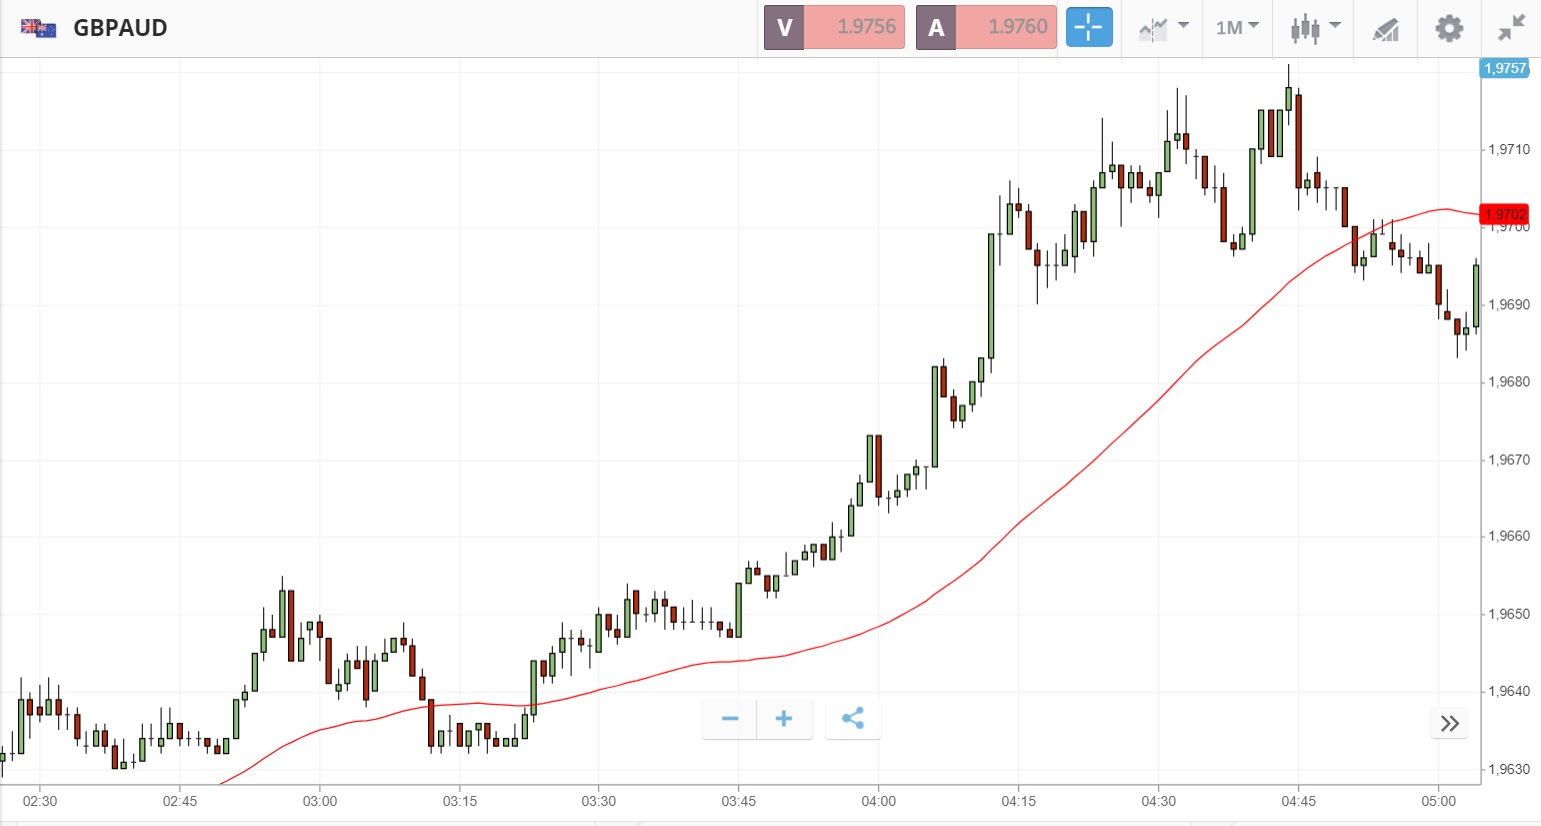This screenshot has height=826, width=1541.
Task: Click the sell button at 1.9756
Action: 835,27
